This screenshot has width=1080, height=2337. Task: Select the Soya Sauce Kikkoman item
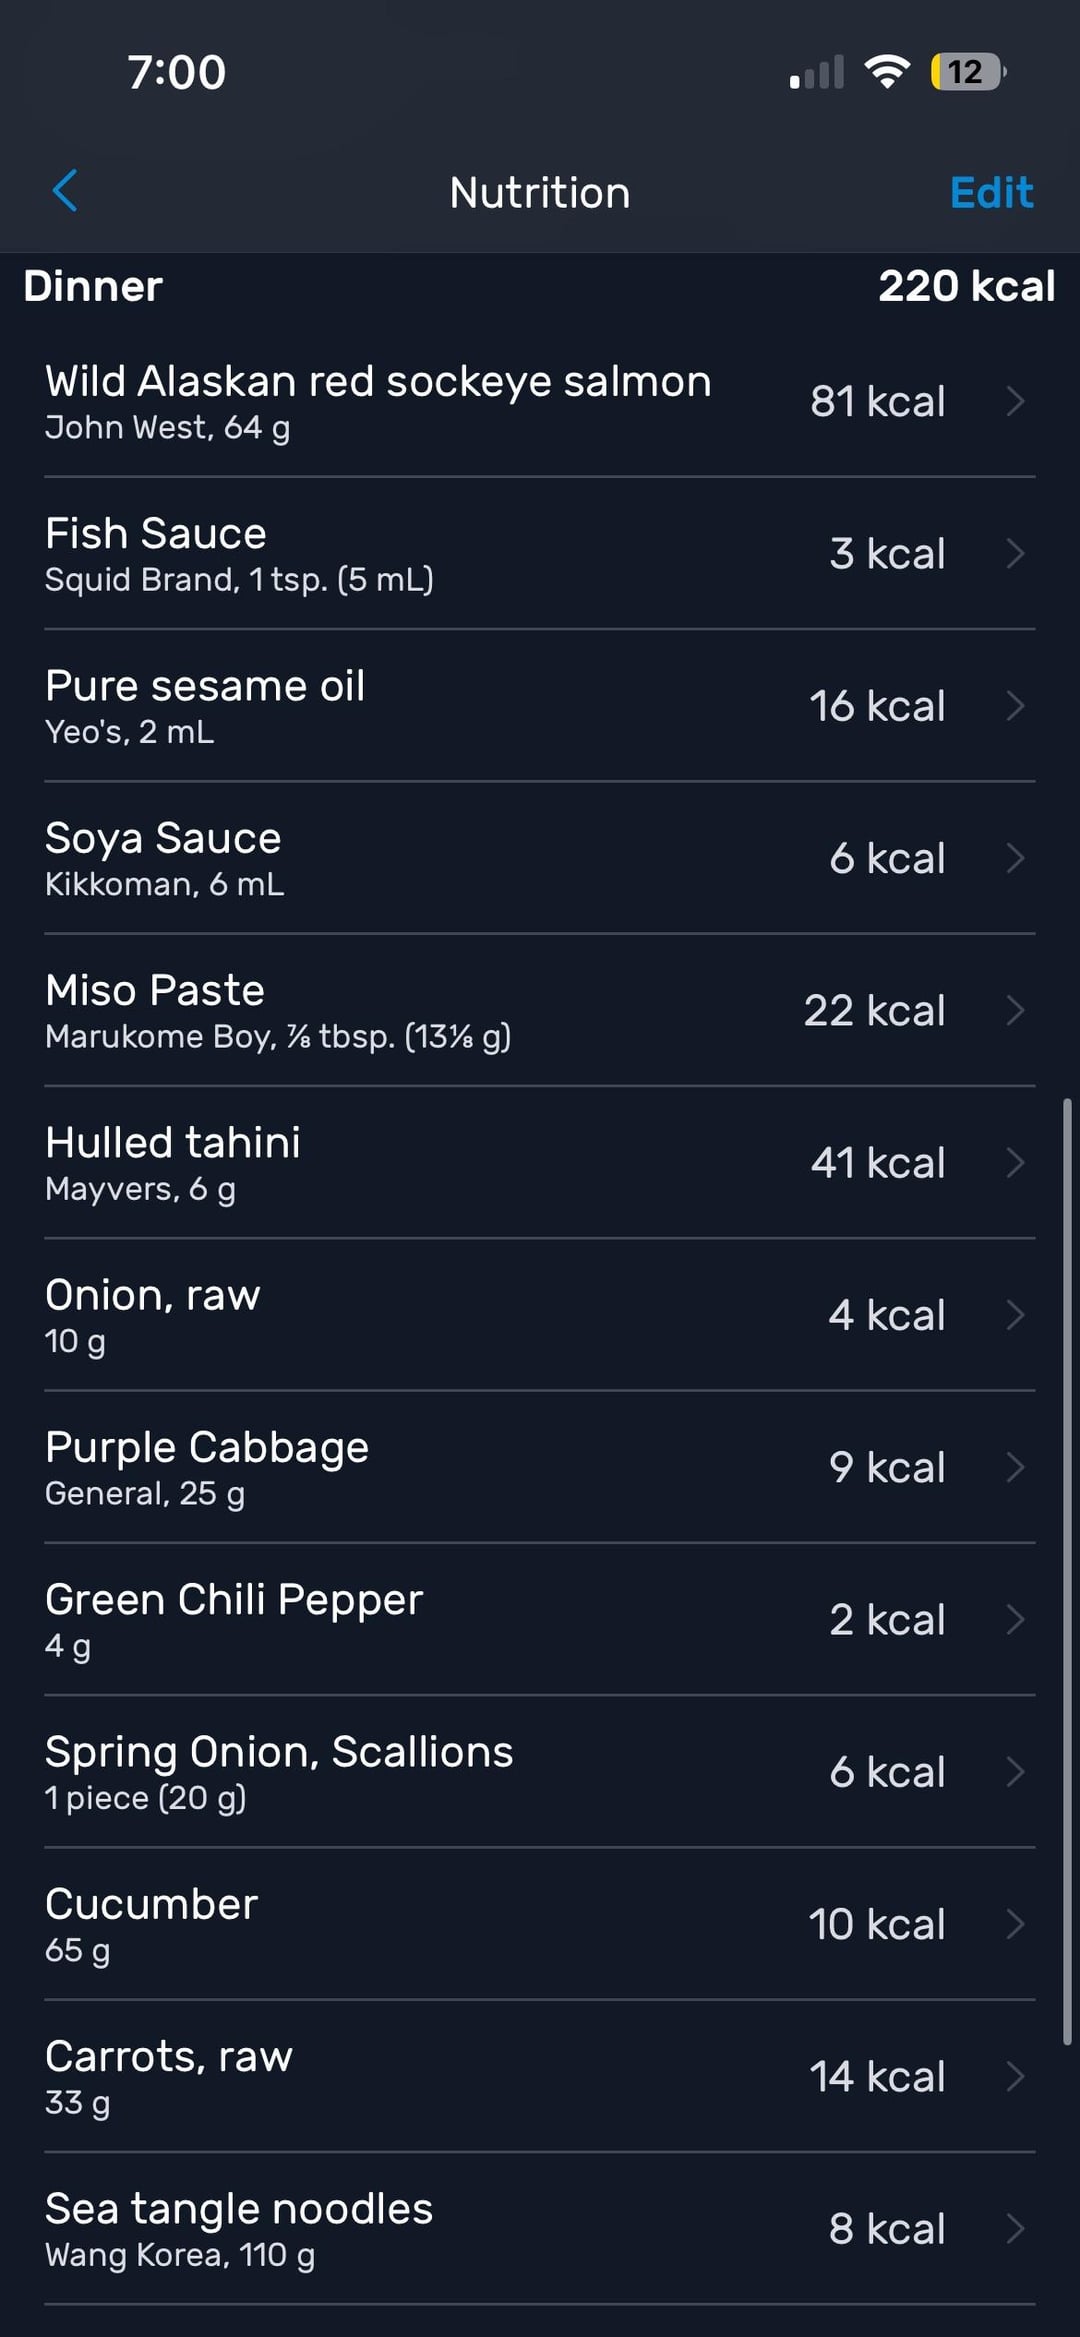coord(164,858)
